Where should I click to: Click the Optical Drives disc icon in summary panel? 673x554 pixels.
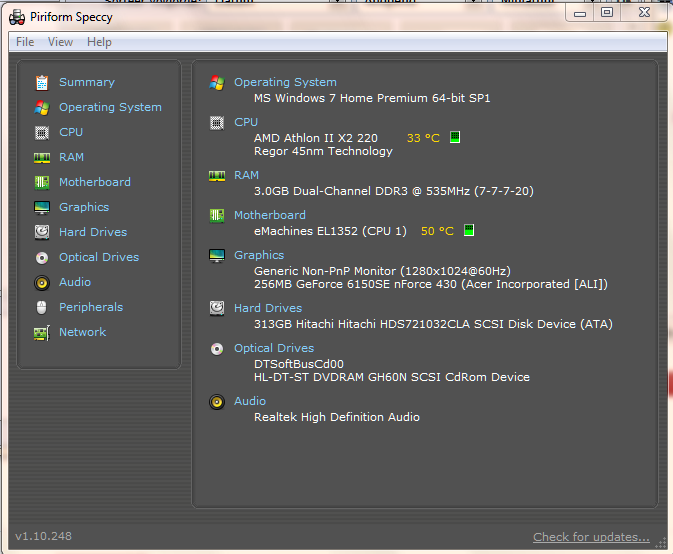(x=217, y=349)
